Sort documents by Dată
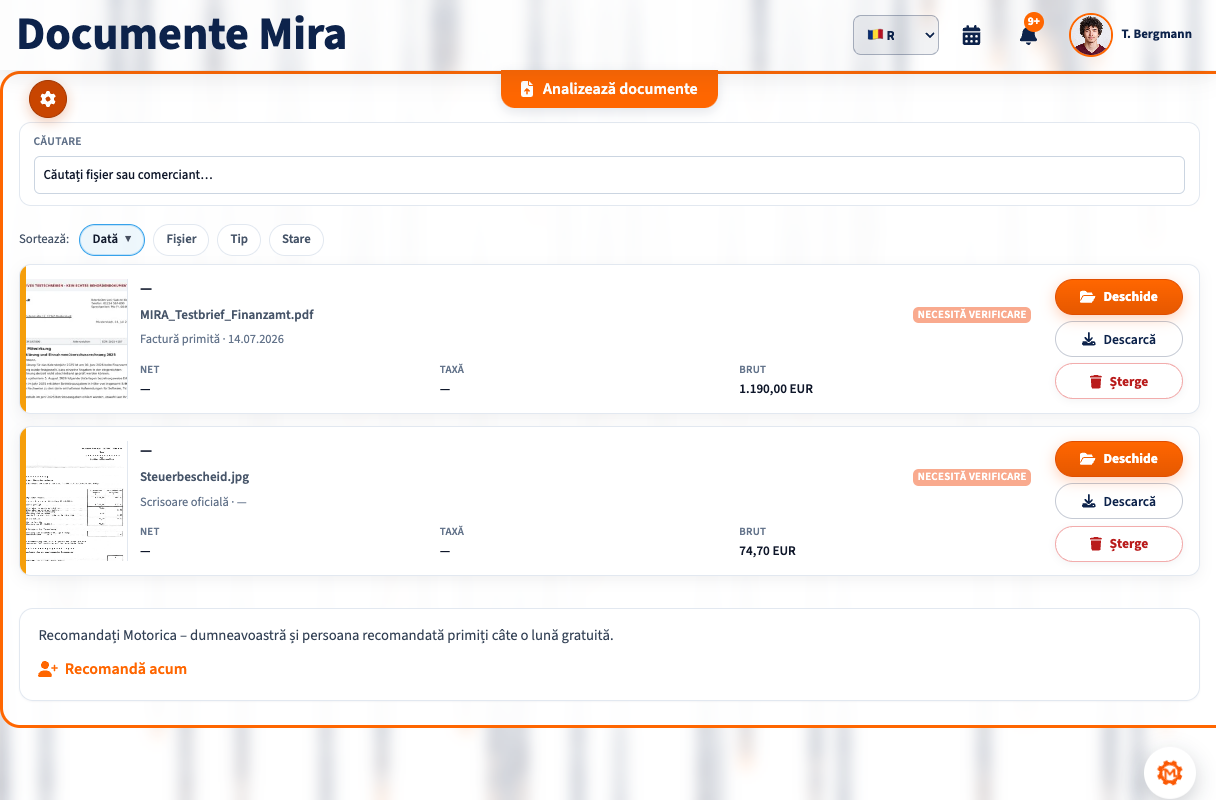Viewport: 1216px width, 800px height. (112, 239)
